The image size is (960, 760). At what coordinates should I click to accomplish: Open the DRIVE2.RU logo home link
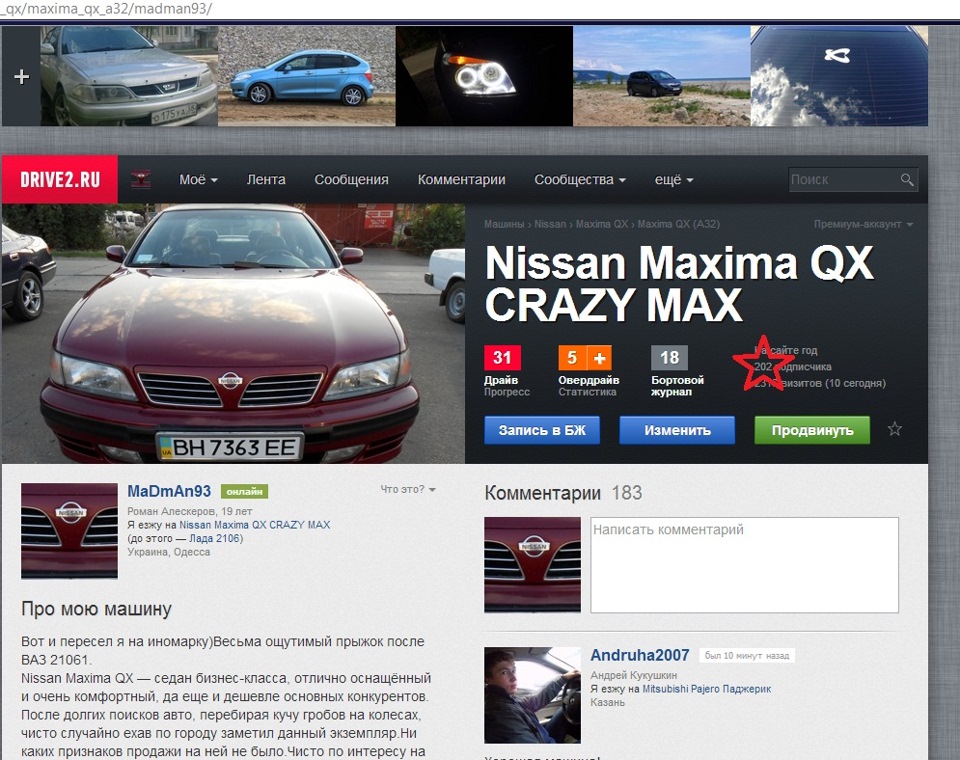point(60,179)
